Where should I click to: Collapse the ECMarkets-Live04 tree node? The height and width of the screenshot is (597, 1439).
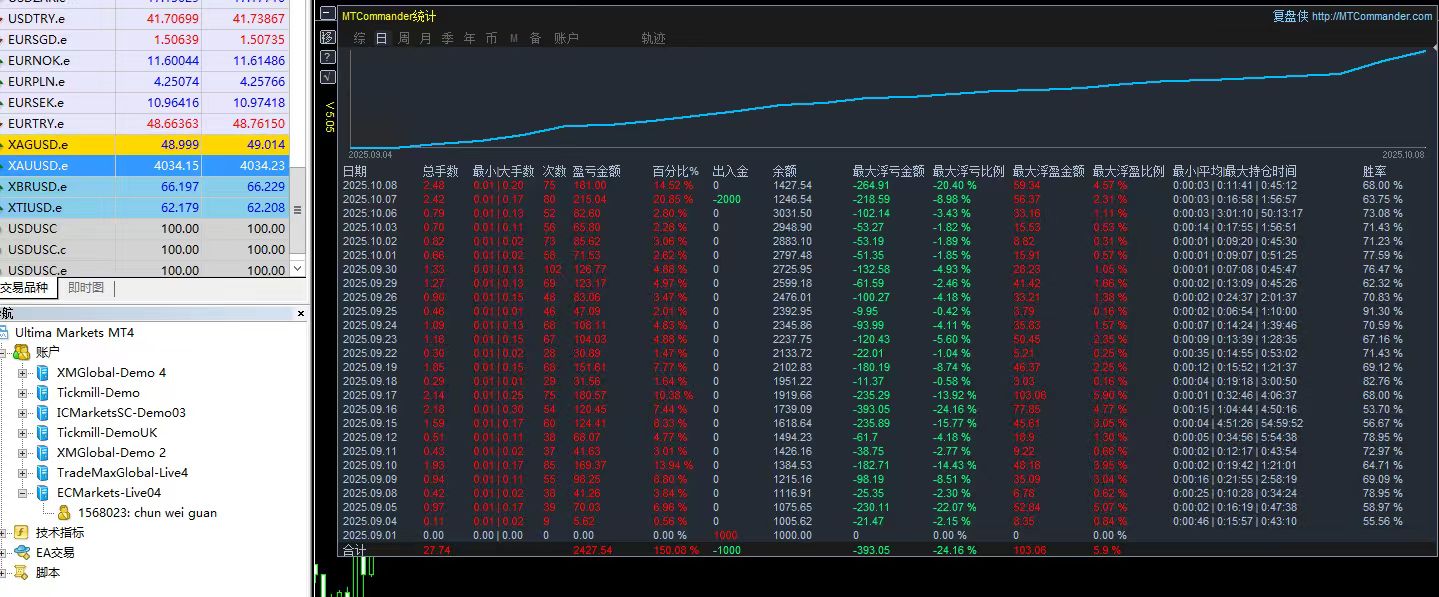(22, 493)
